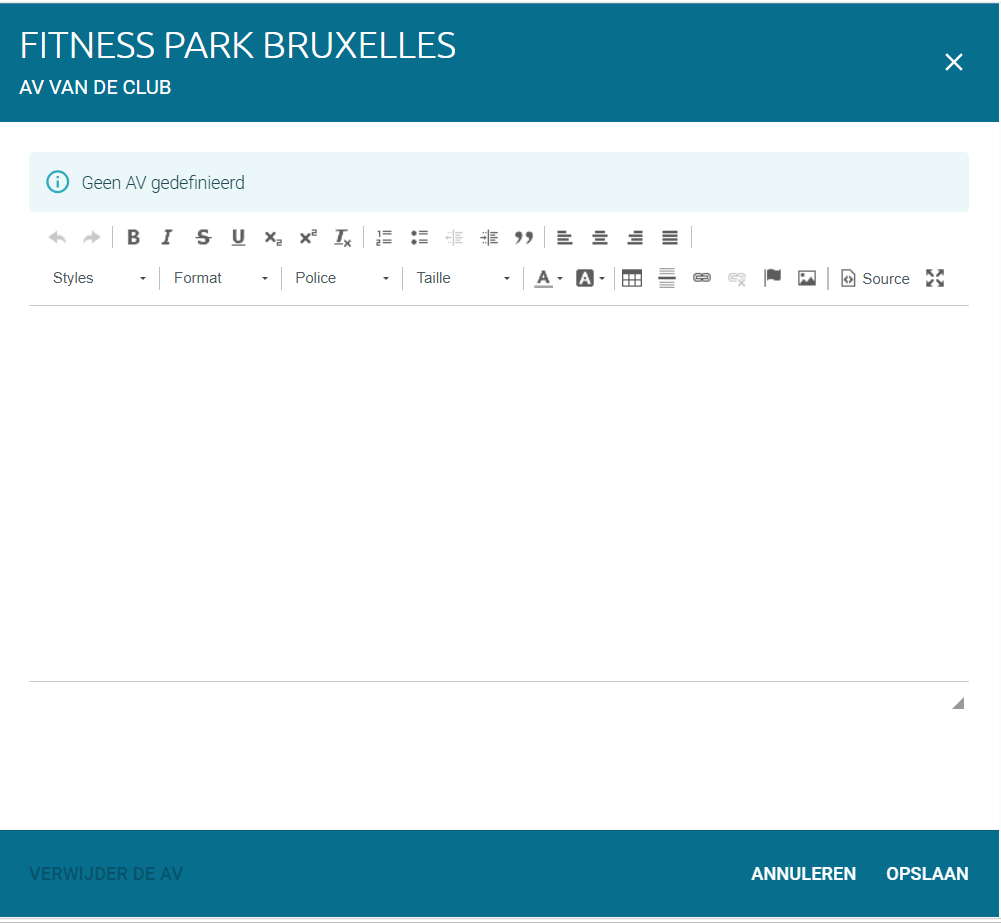
Task: Click the 'FITNESS PARK BRUXELLES' title
Action: point(237,45)
